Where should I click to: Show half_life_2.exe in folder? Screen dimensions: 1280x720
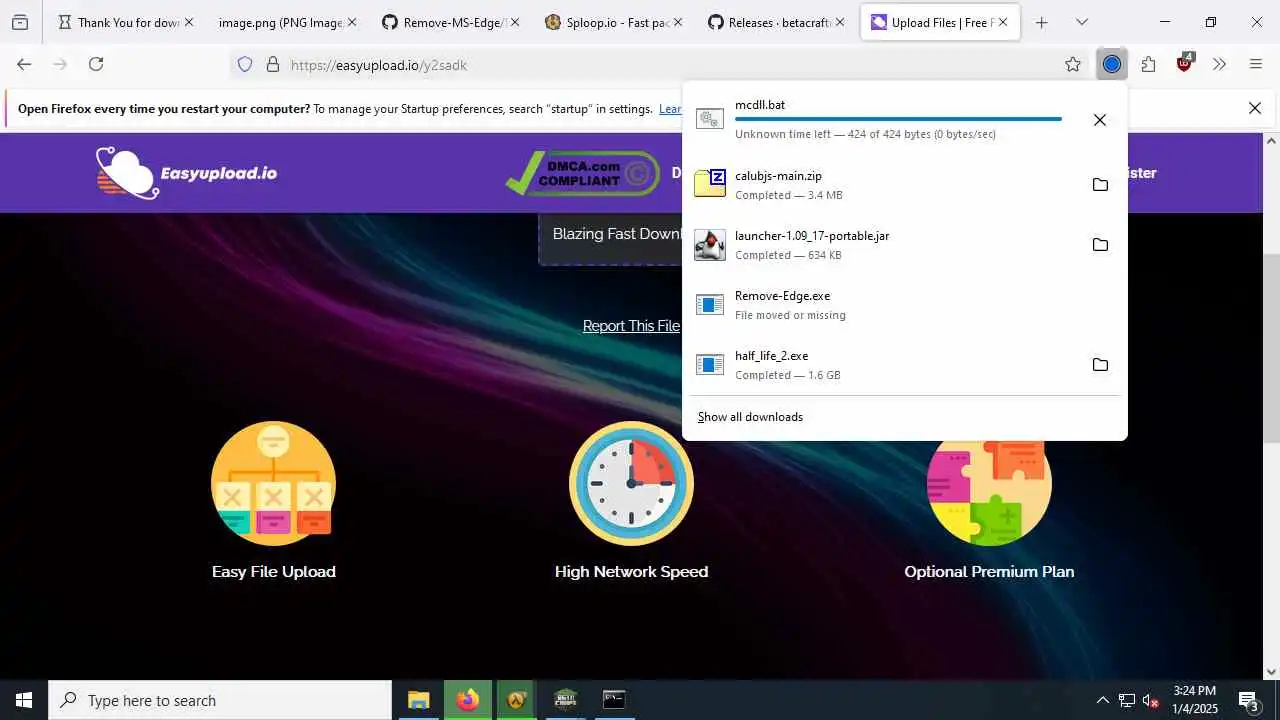1100,364
